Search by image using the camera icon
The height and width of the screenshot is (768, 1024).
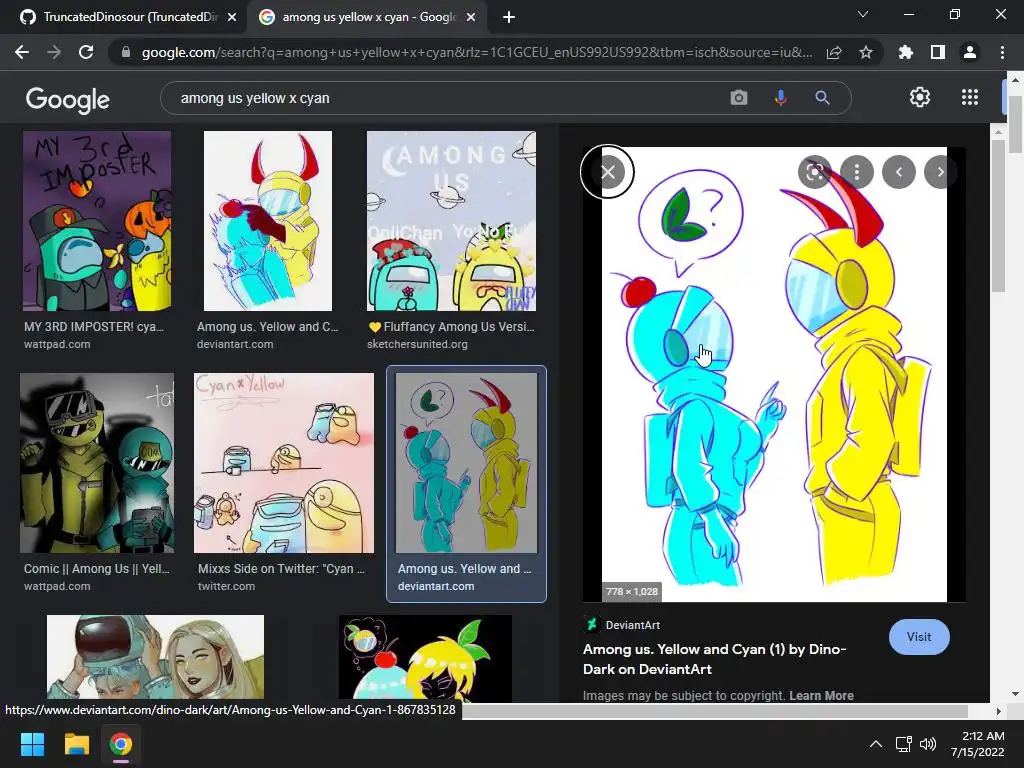739,98
